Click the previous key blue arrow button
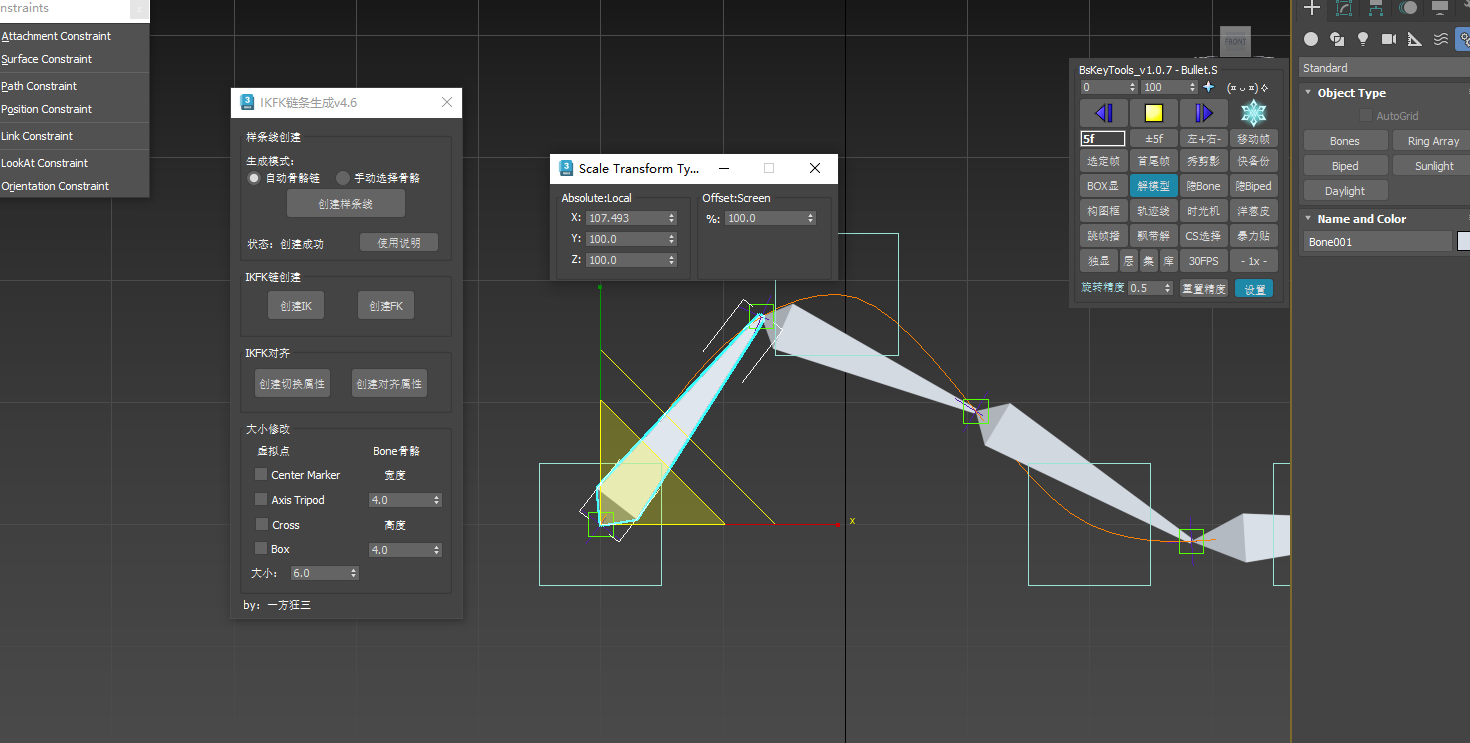The height and width of the screenshot is (743, 1470). click(x=1103, y=113)
